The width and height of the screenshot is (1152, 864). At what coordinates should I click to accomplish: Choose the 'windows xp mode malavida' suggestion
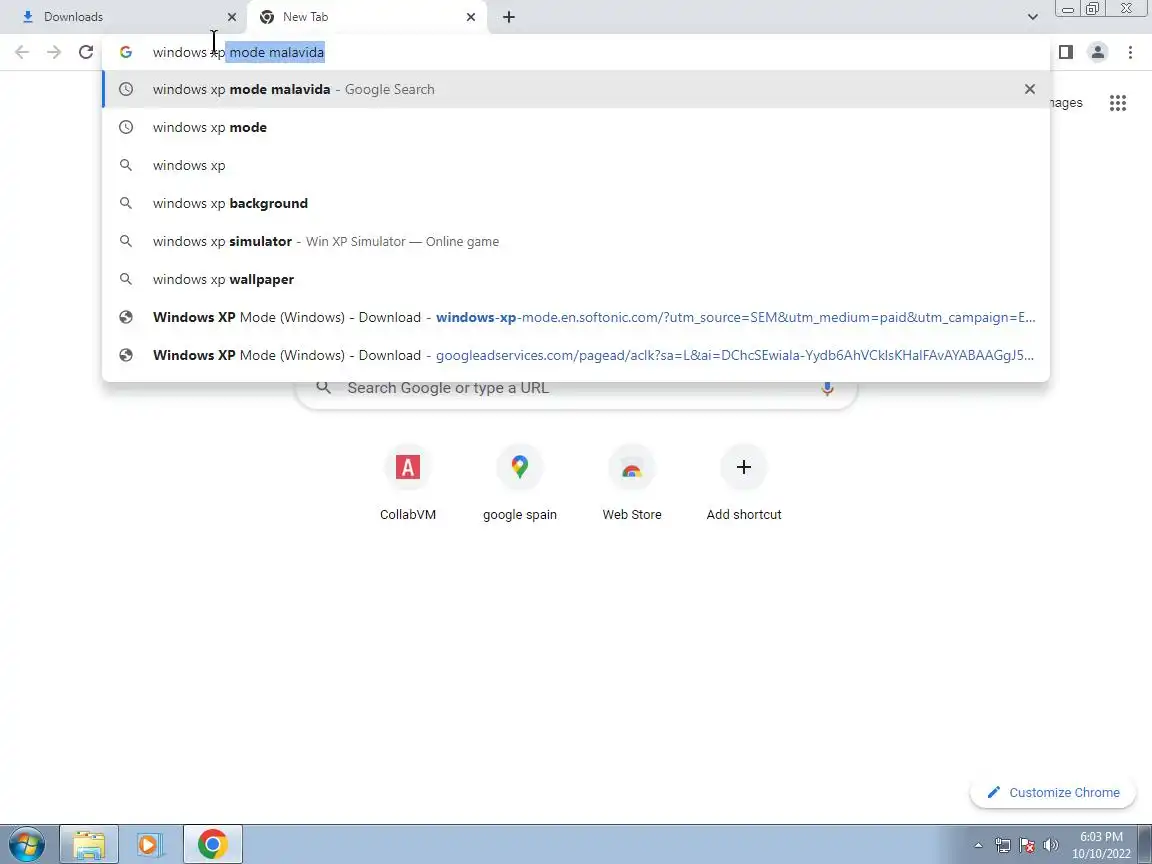(576, 89)
